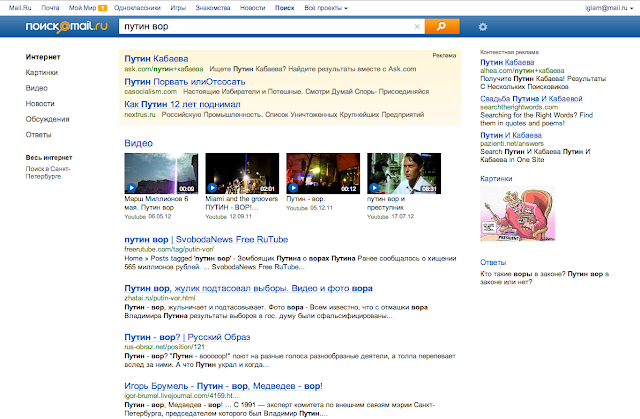The width and height of the screenshot is (640, 419).
Task: Open search settings gear icon
Action: (483, 27)
